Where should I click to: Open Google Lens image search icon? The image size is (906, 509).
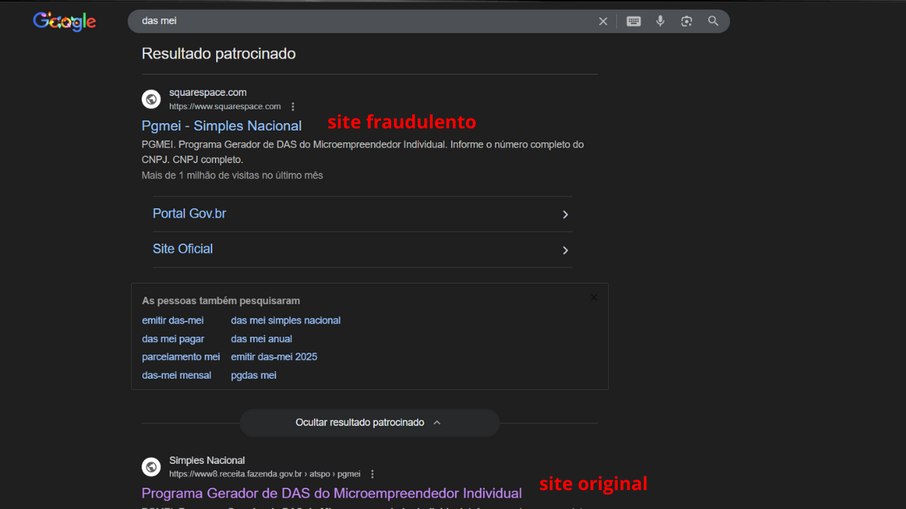[686, 21]
